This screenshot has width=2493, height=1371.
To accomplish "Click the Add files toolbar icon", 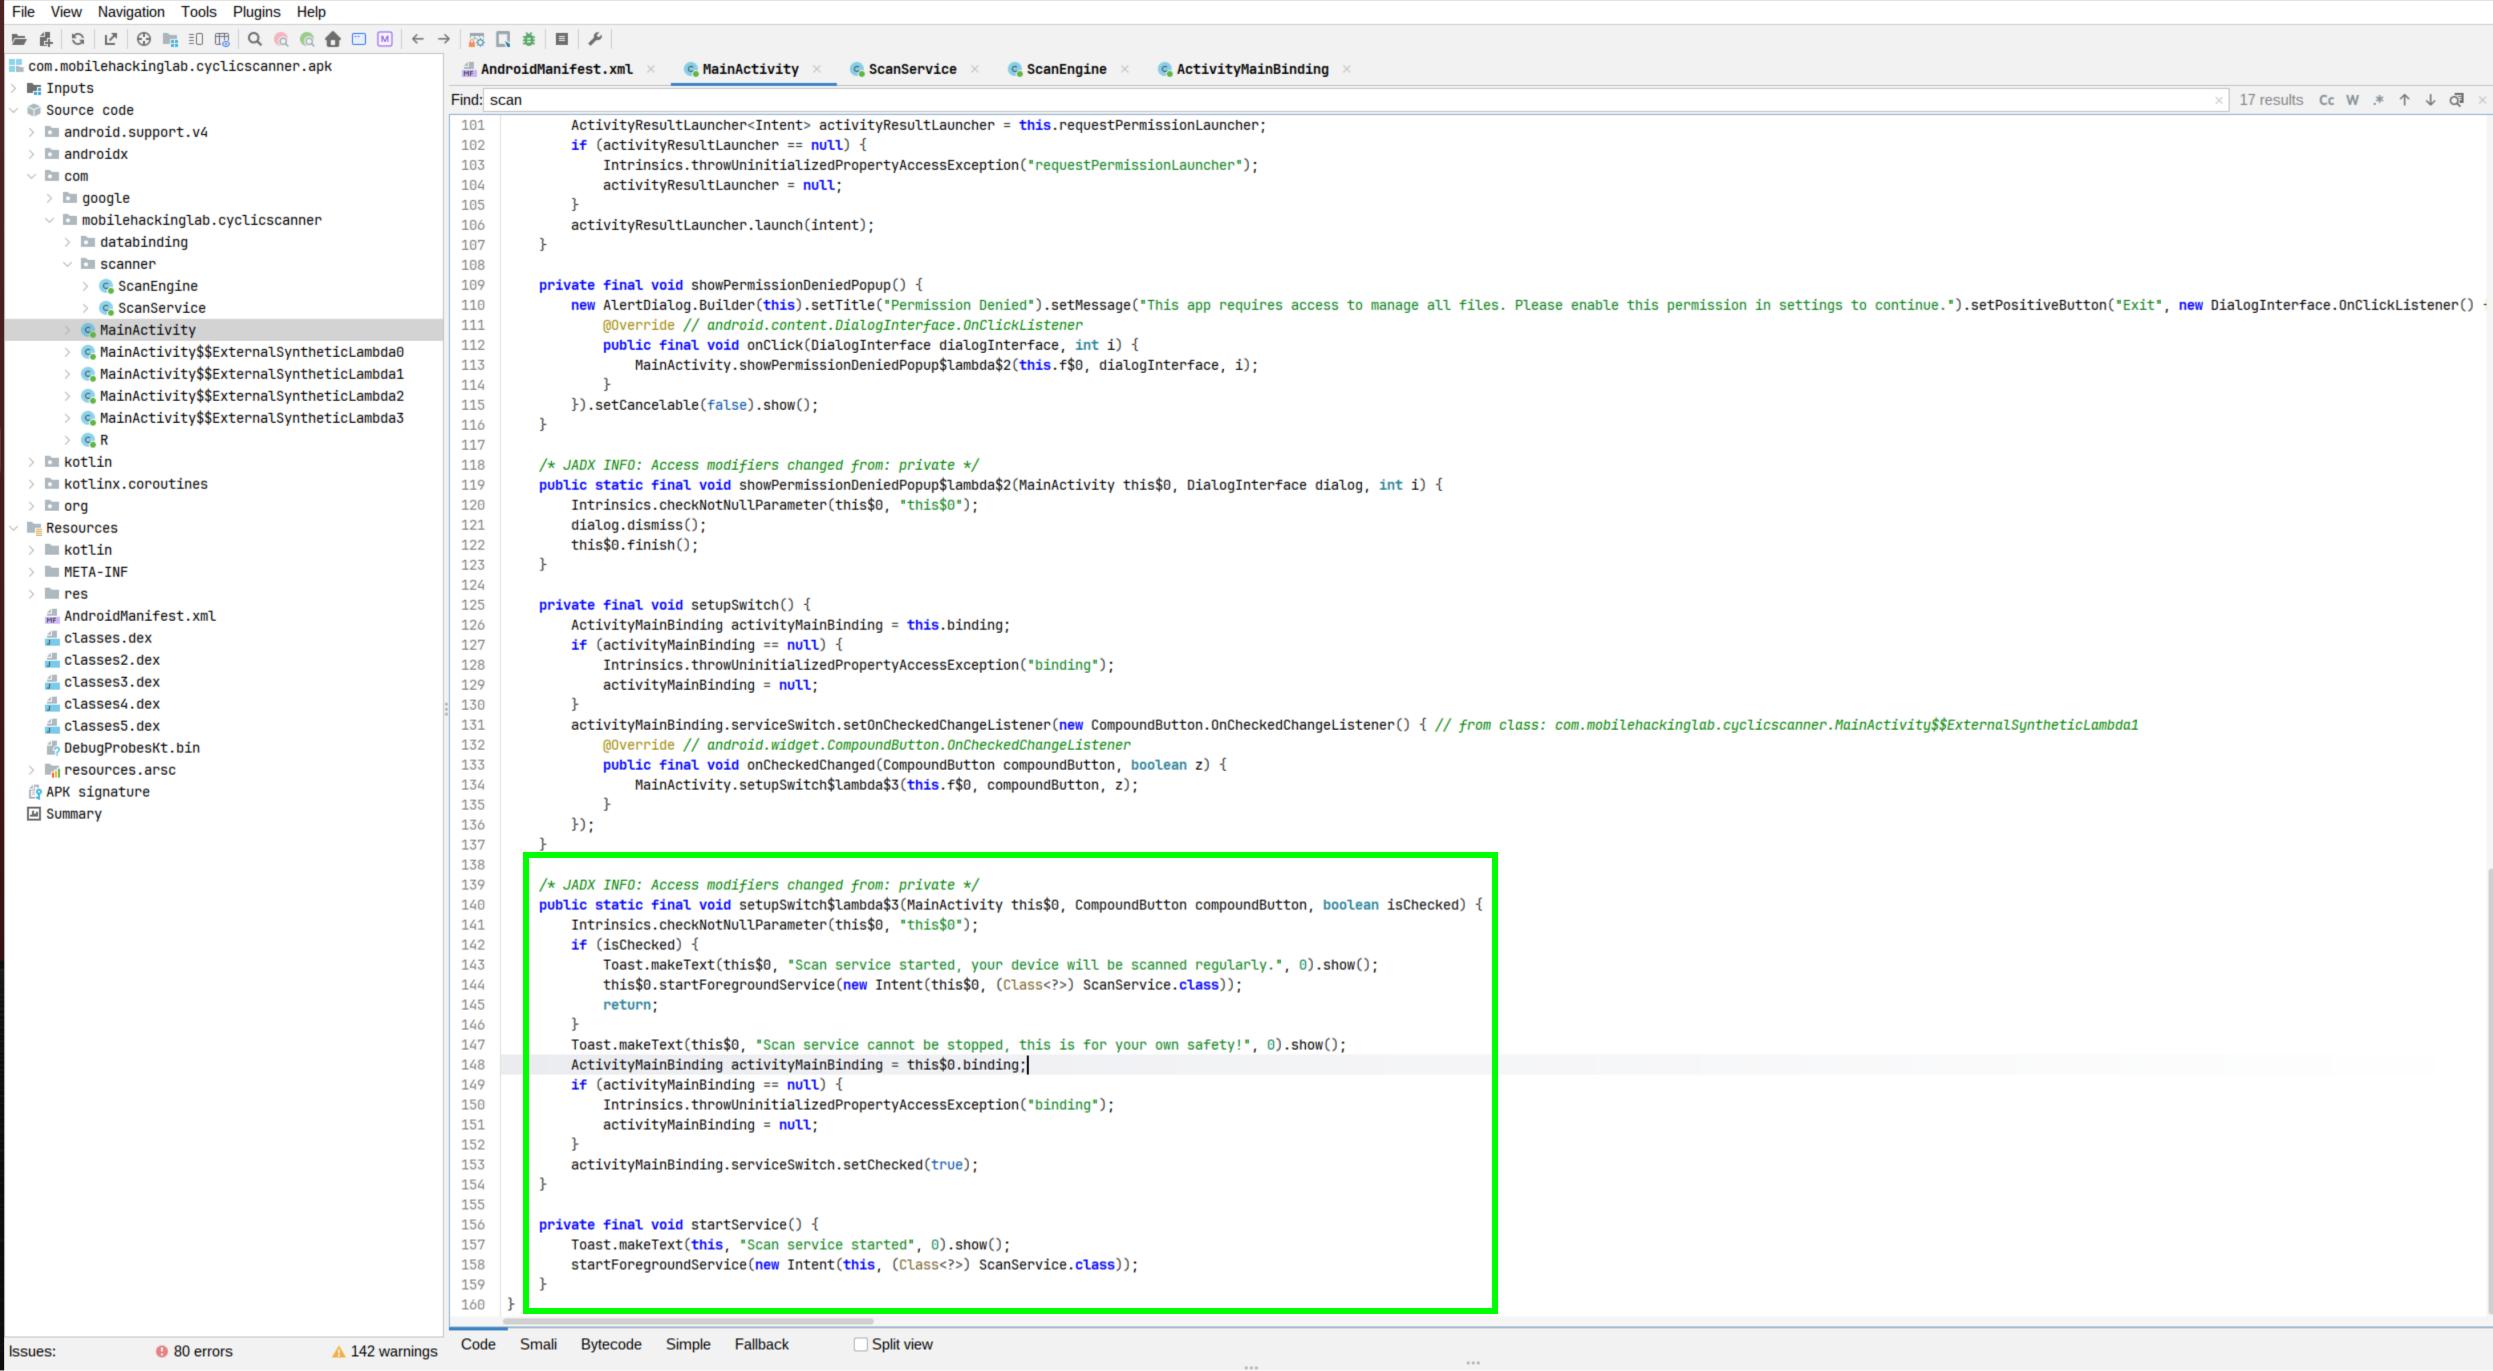I will coord(45,39).
